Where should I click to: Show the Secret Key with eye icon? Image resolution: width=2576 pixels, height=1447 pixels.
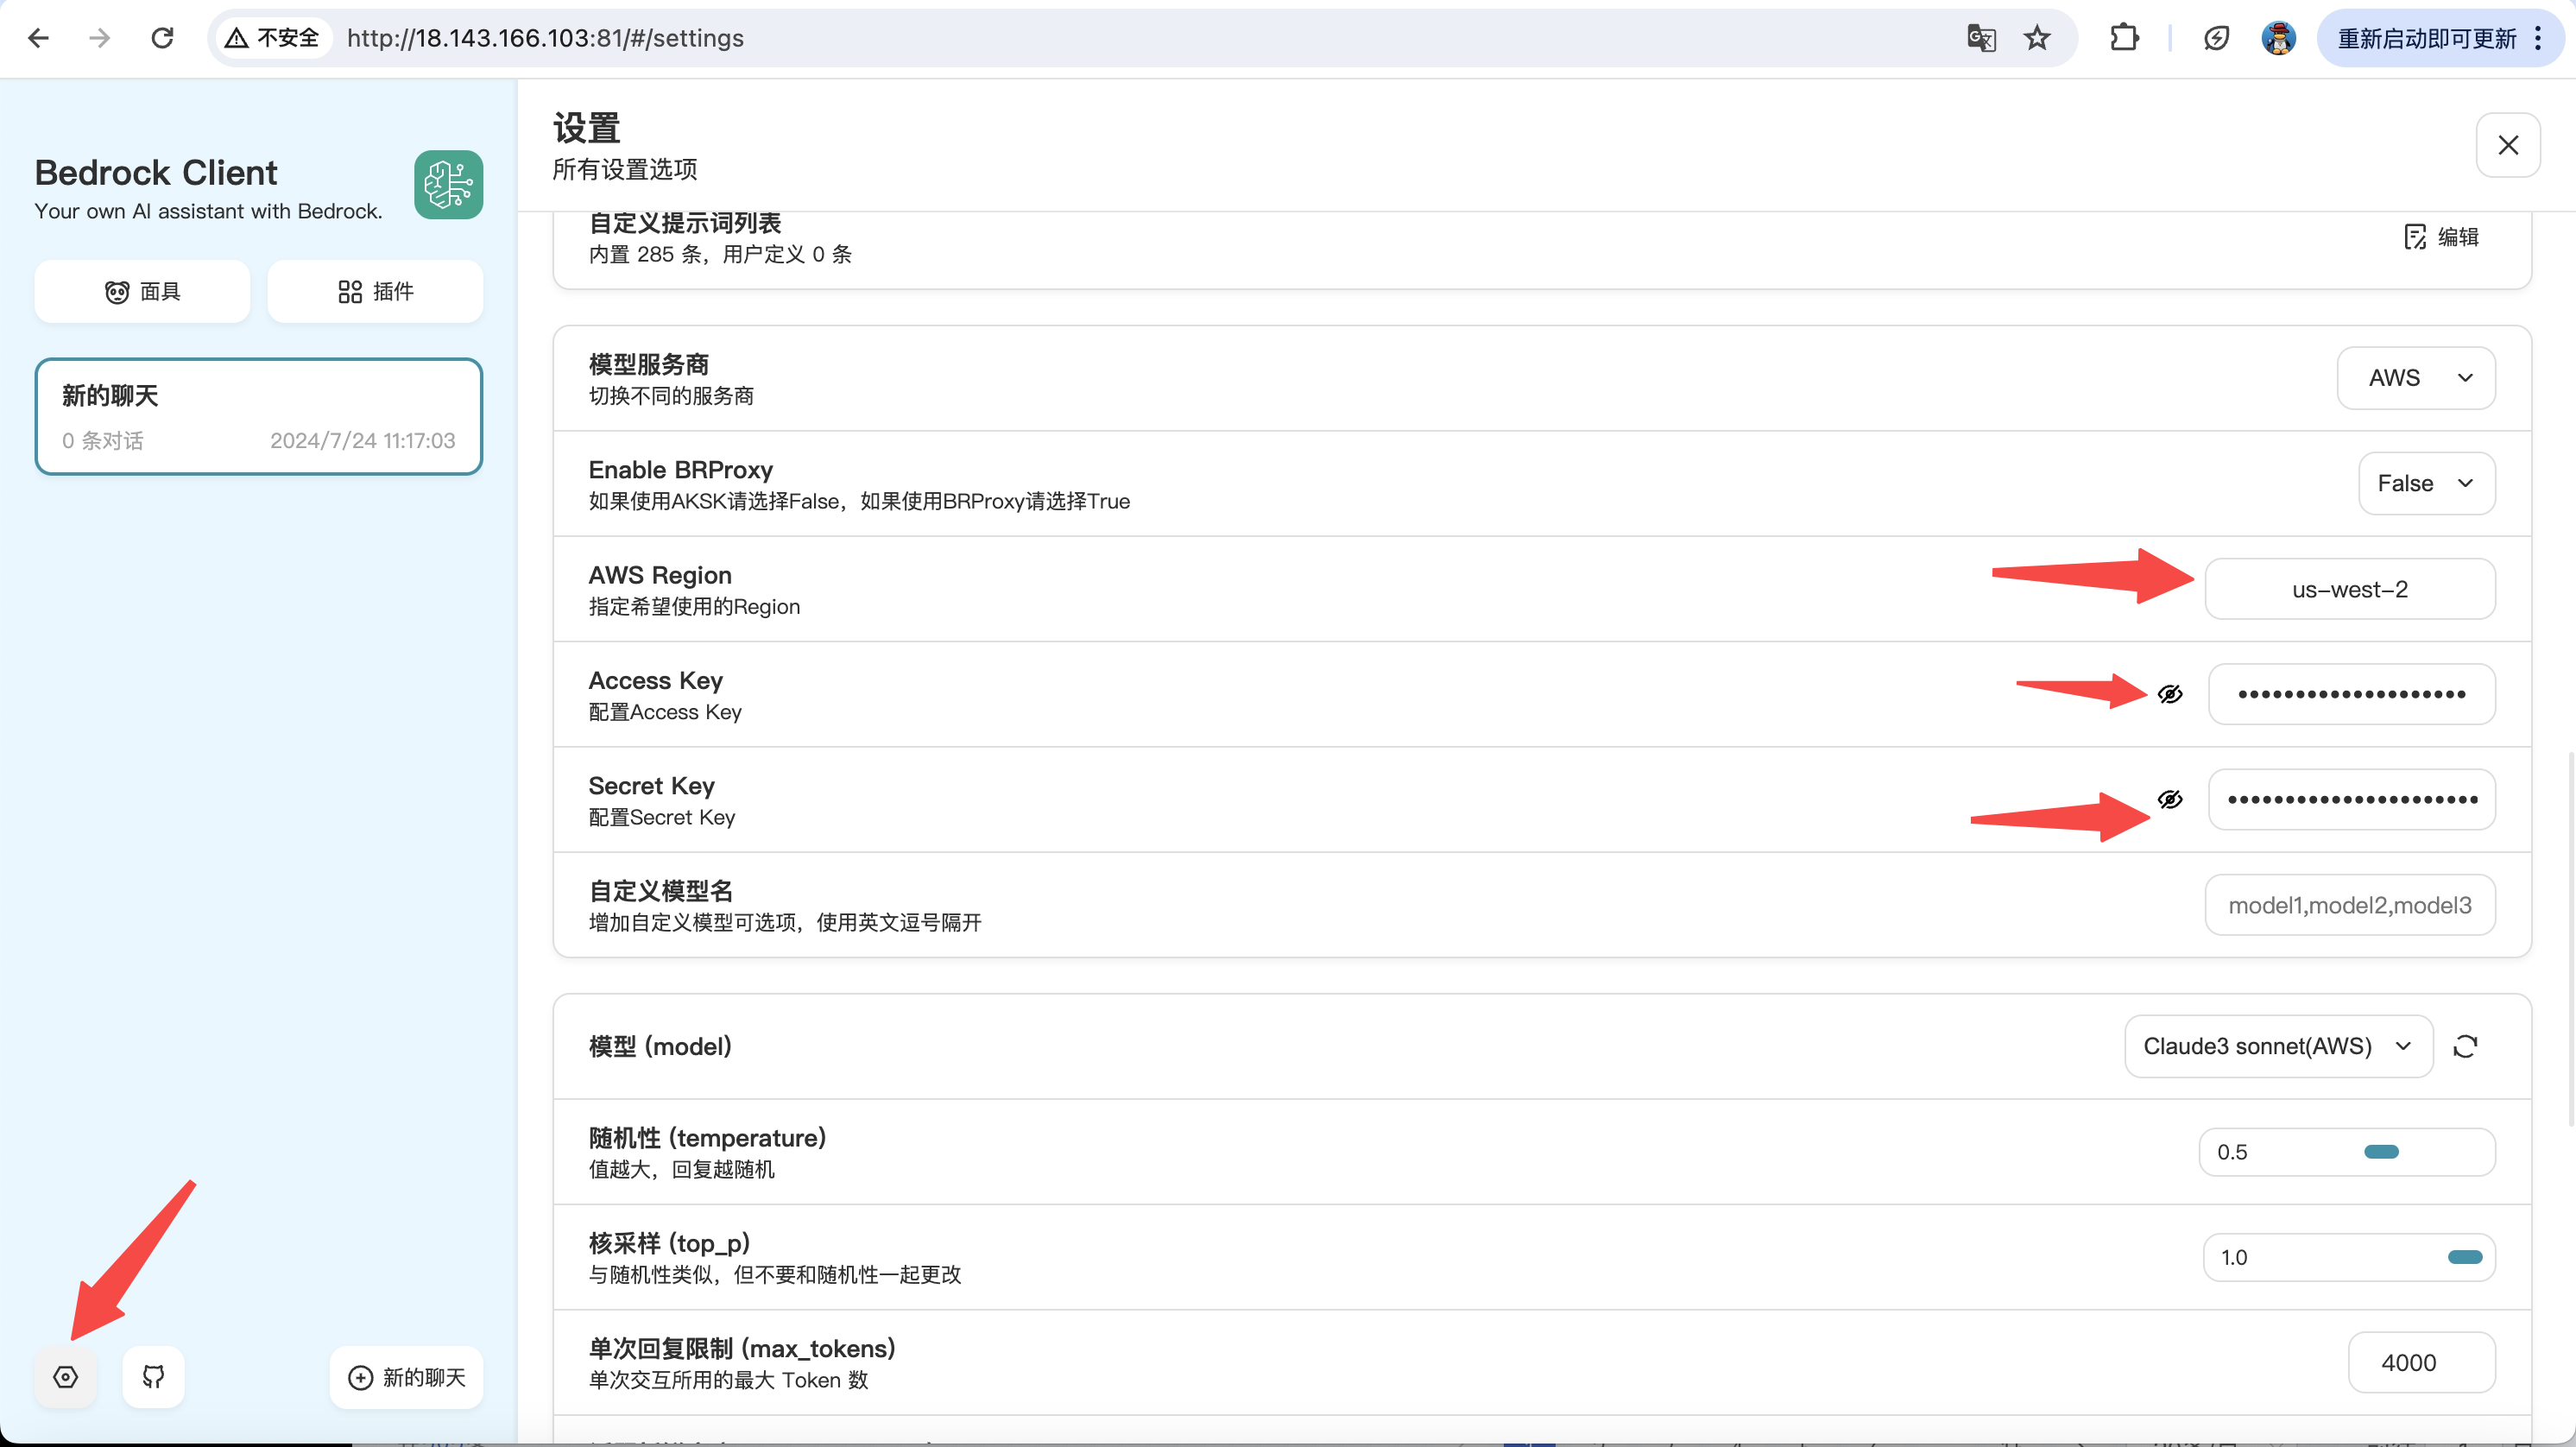pos(2169,799)
